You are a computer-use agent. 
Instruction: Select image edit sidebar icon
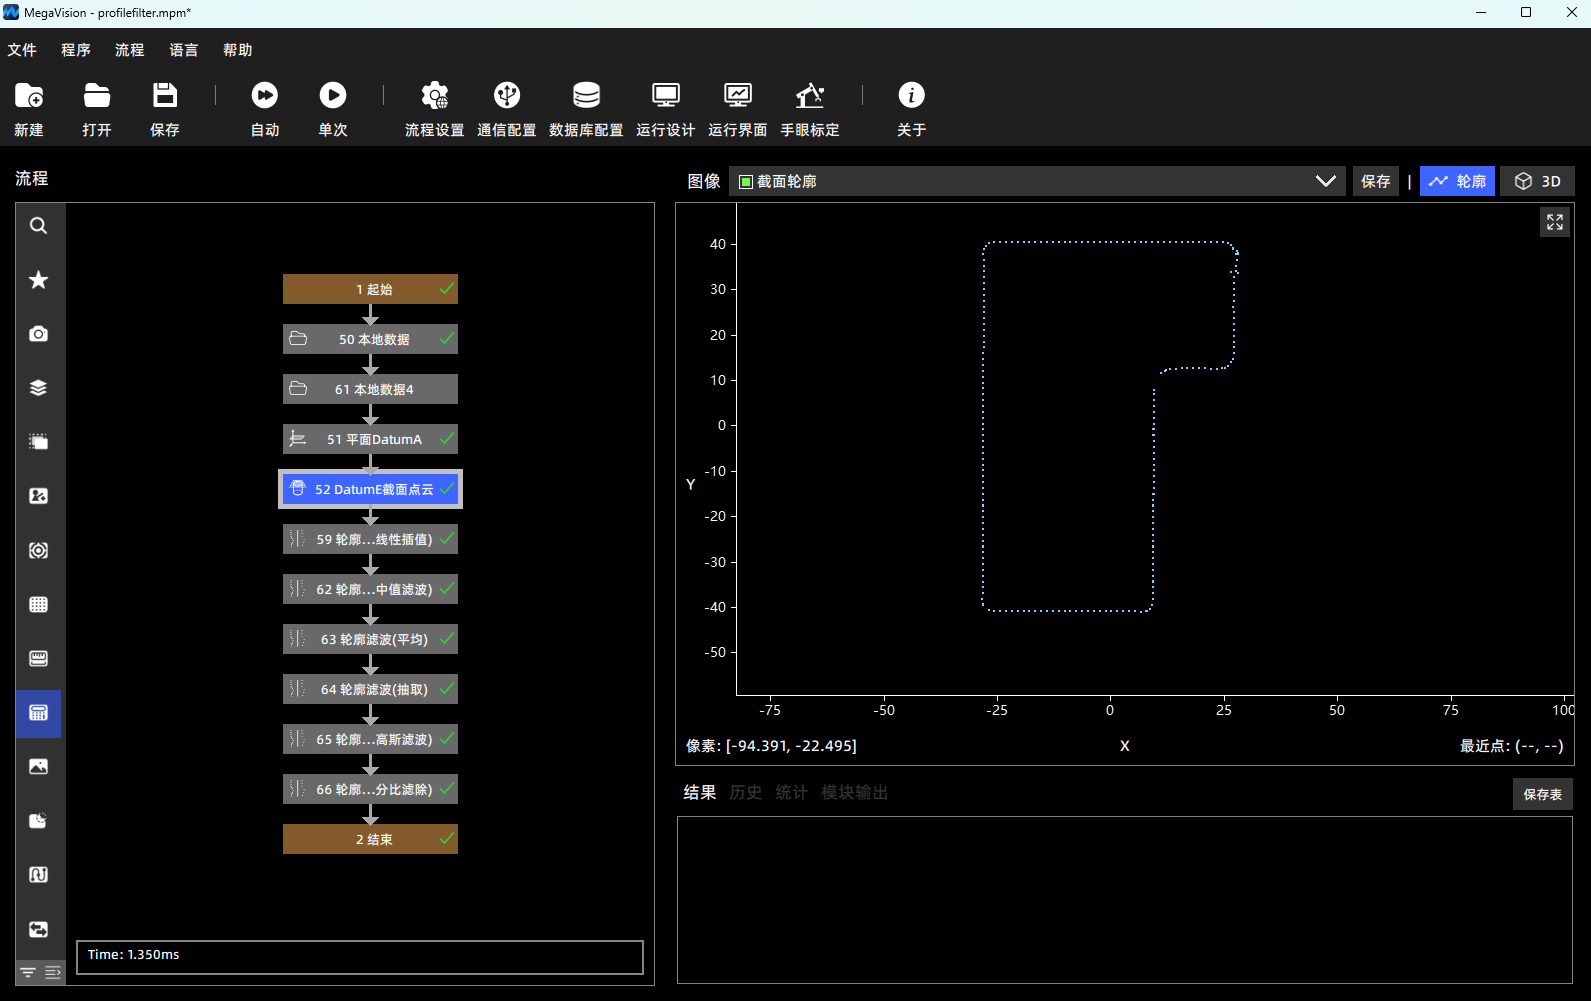(39, 496)
